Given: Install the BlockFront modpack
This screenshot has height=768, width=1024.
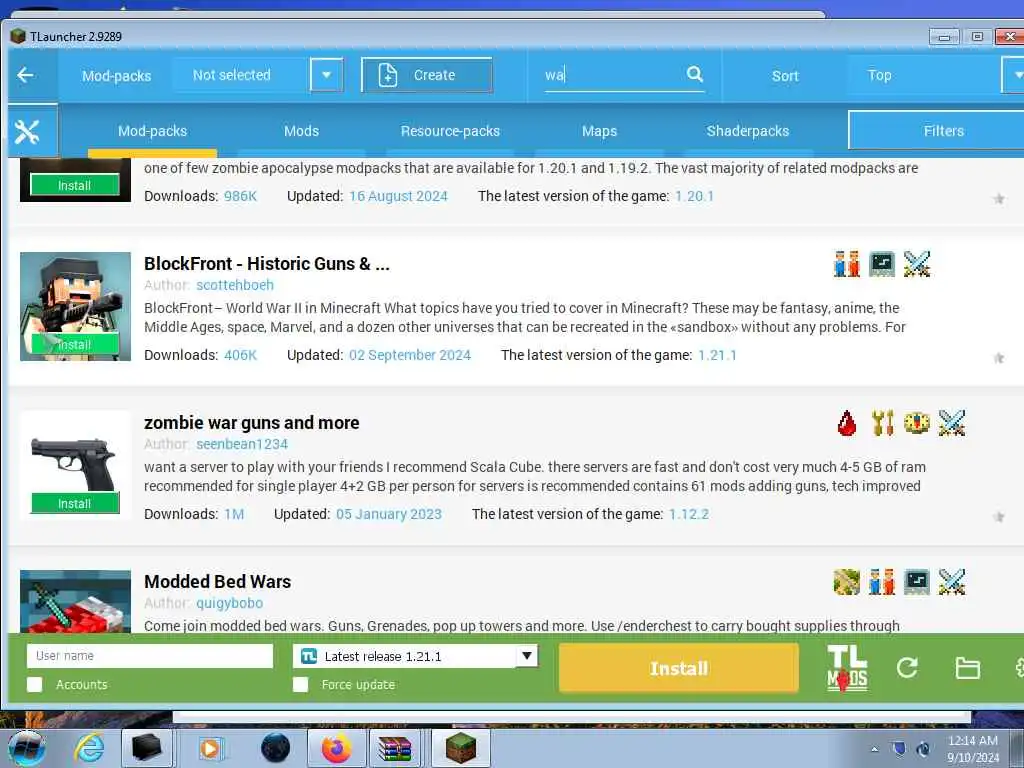Looking at the screenshot, I should 74,344.
